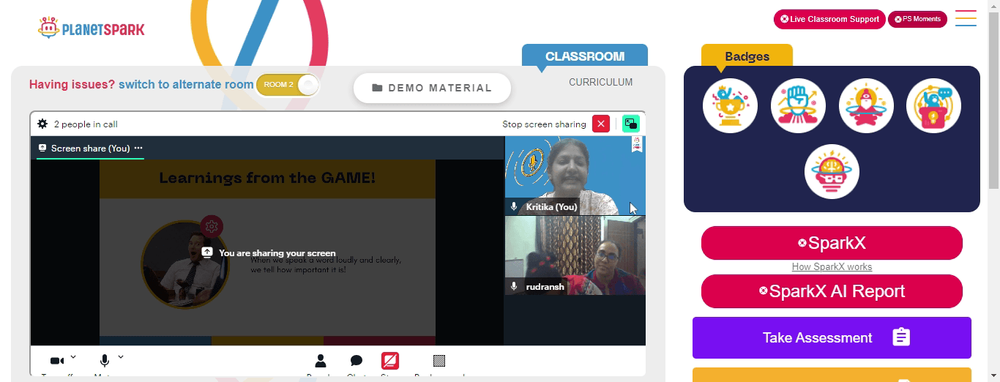Open the hamburger menu
This screenshot has height=382, width=1000.
966,18
